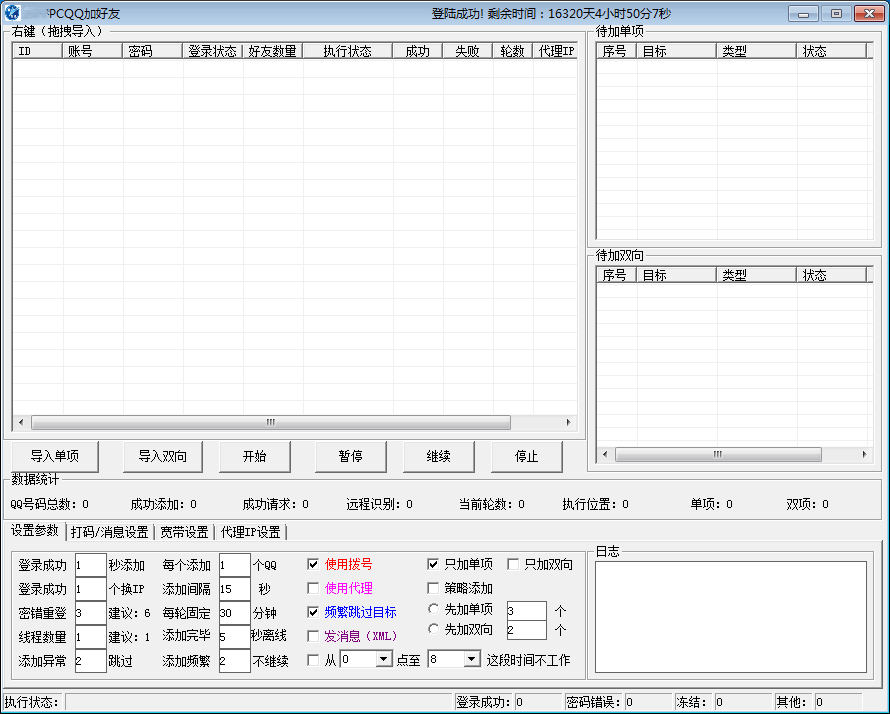This screenshot has height=714, width=890.
Task: Click the 线程数量 input field
Action: pos(90,637)
